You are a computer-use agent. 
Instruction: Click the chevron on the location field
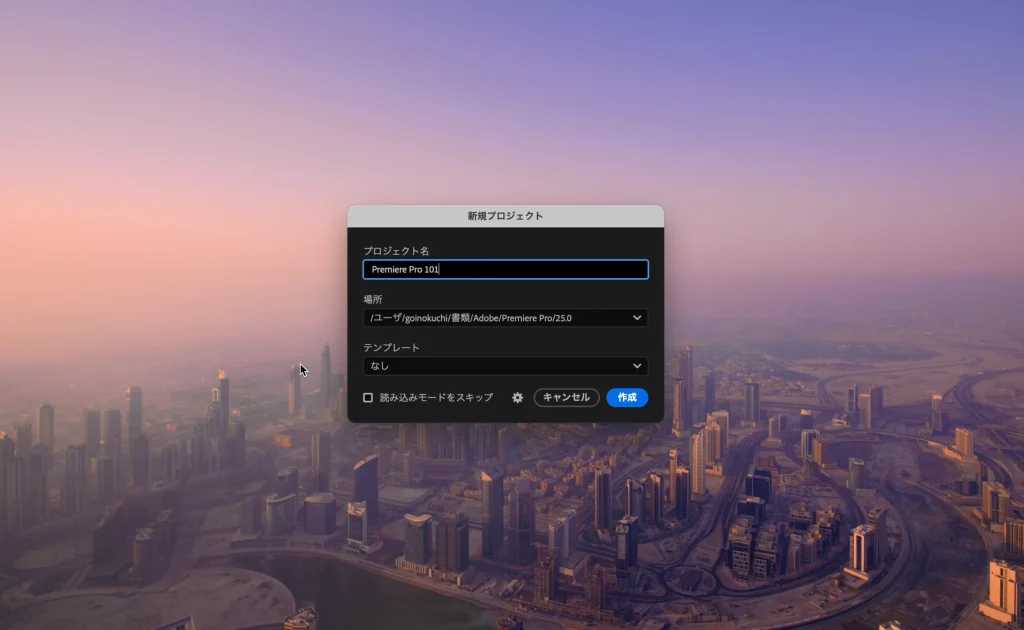point(636,318)
